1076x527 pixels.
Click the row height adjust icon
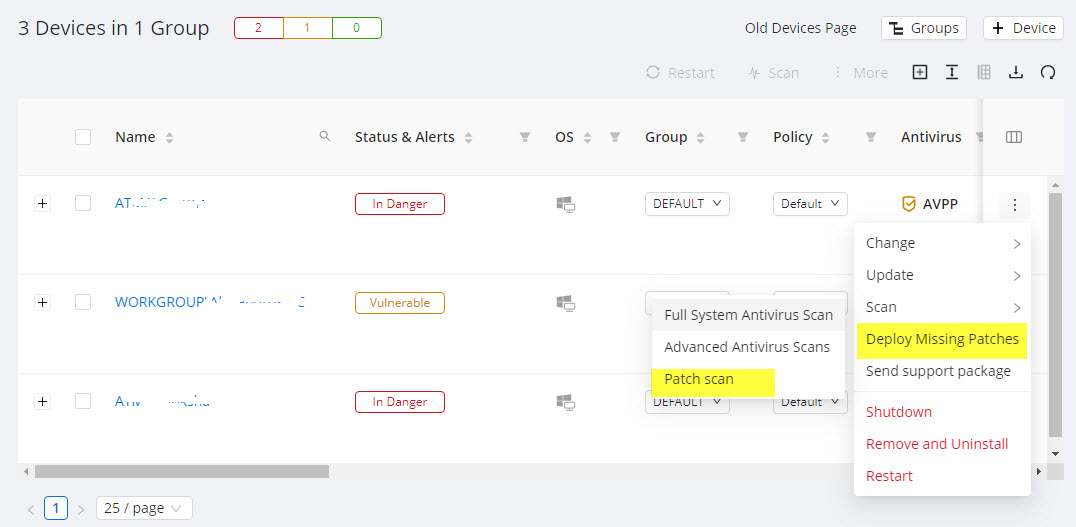coord(952,72)
